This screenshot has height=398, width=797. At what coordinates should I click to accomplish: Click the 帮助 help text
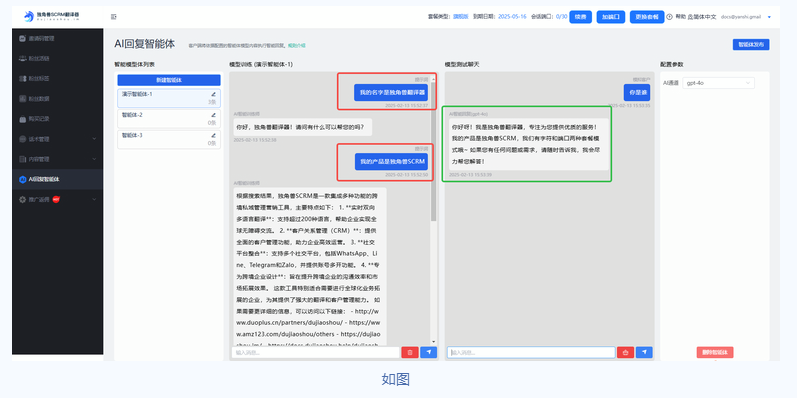680,17
